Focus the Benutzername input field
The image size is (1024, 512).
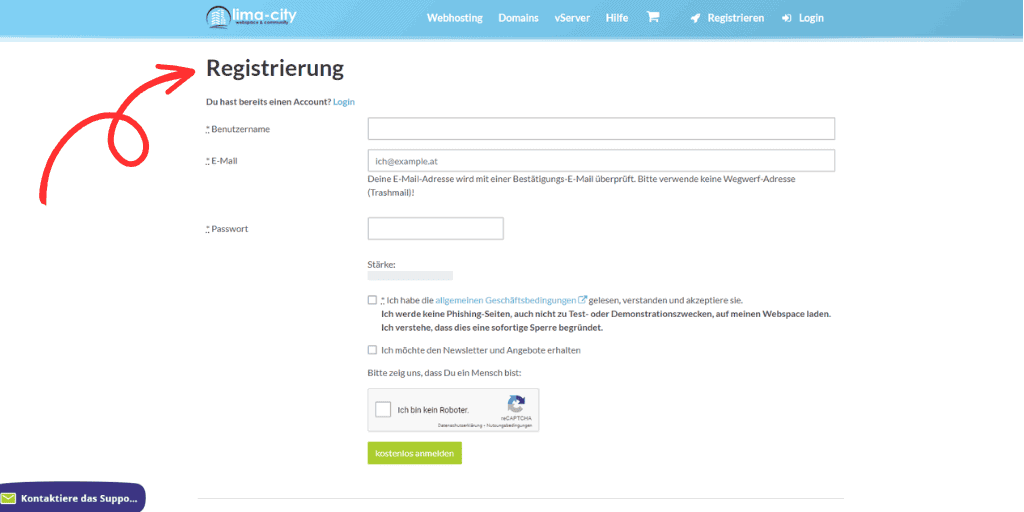point(601,129)
